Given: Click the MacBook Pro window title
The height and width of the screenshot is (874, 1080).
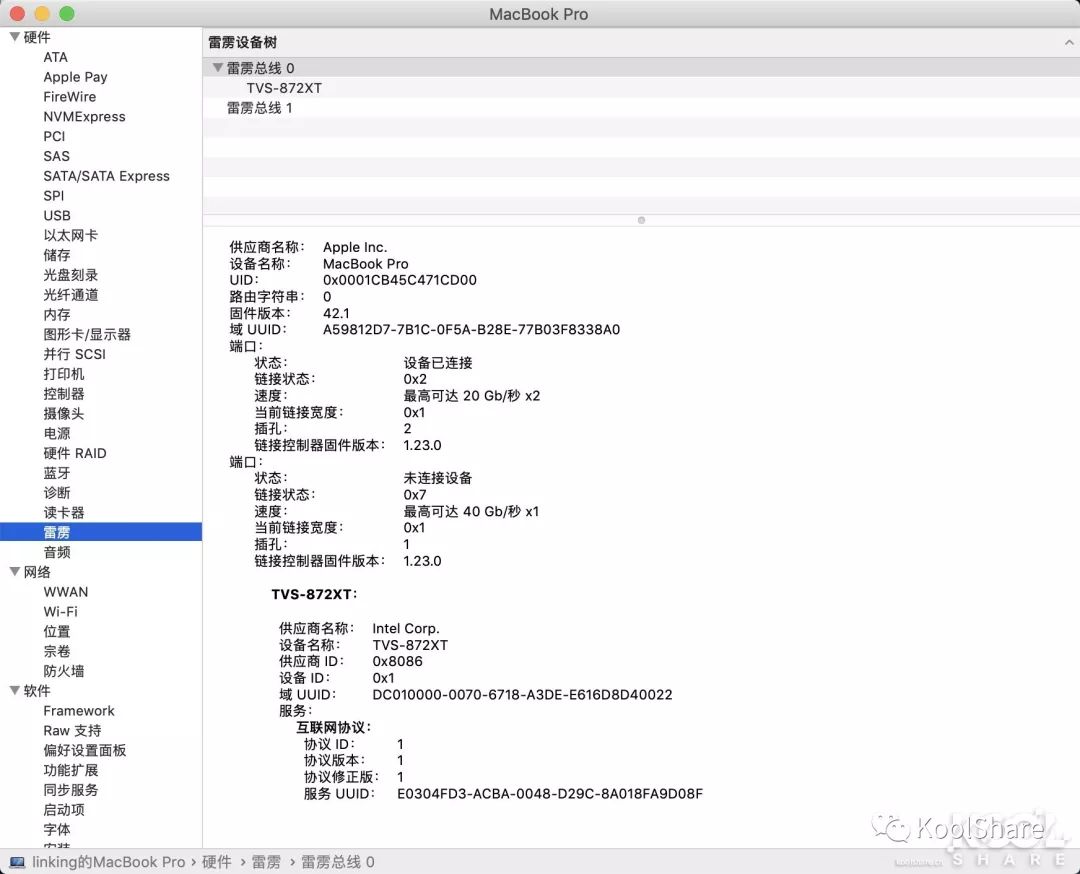Looking at the screenshot, I should pyautogui.click(x=539, y=14).
